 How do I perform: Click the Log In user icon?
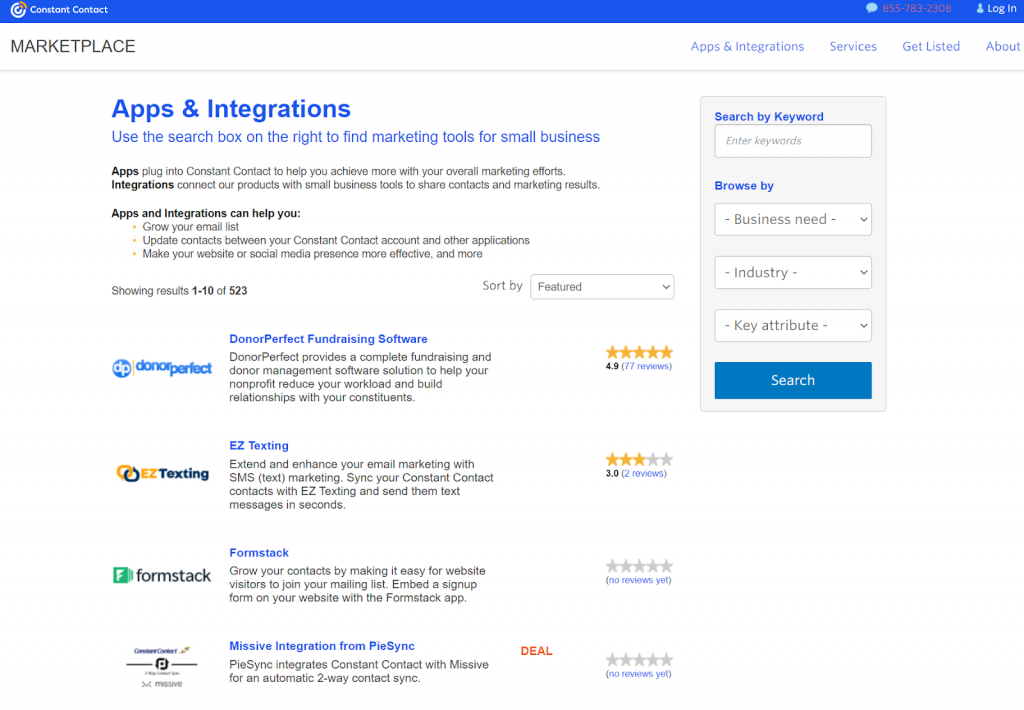(x=980, y=8)
